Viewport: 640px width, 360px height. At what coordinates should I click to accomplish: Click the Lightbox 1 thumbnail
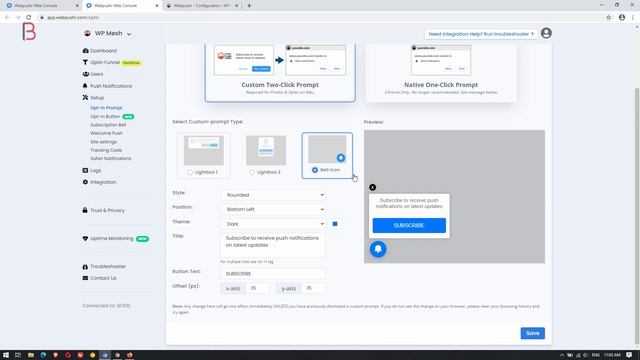click(x=204, y=150)
